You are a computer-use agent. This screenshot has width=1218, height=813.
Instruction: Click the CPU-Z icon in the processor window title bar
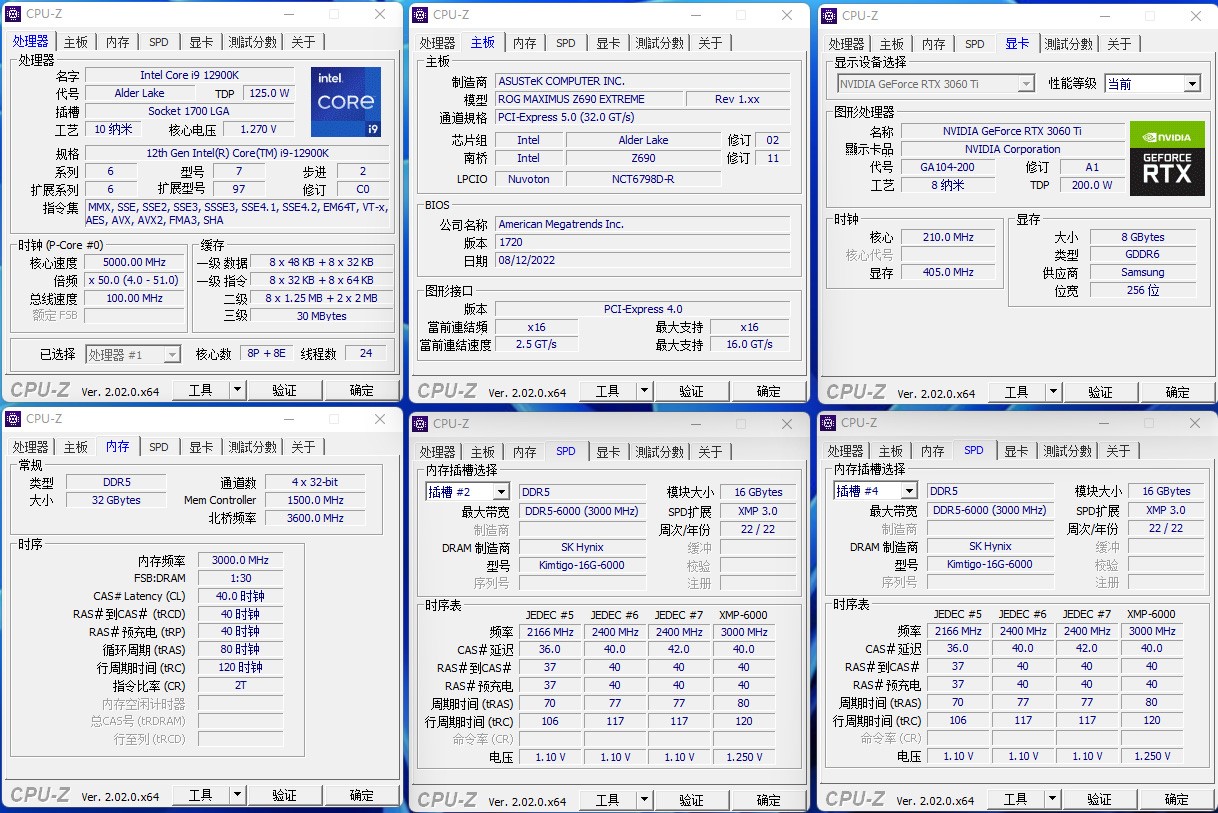pos(13,13)
